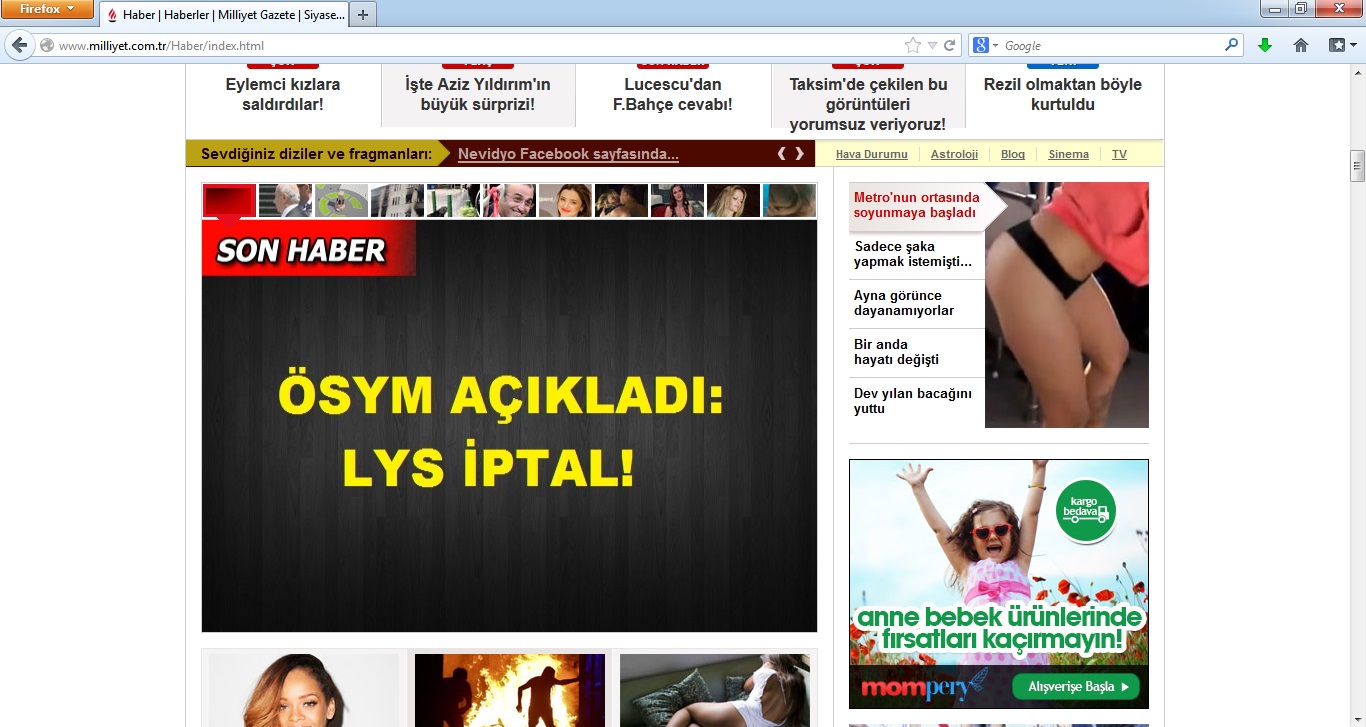Click the vertical scrollbar thumb
Screen dimensions: 1366x727
[1357, 166]
